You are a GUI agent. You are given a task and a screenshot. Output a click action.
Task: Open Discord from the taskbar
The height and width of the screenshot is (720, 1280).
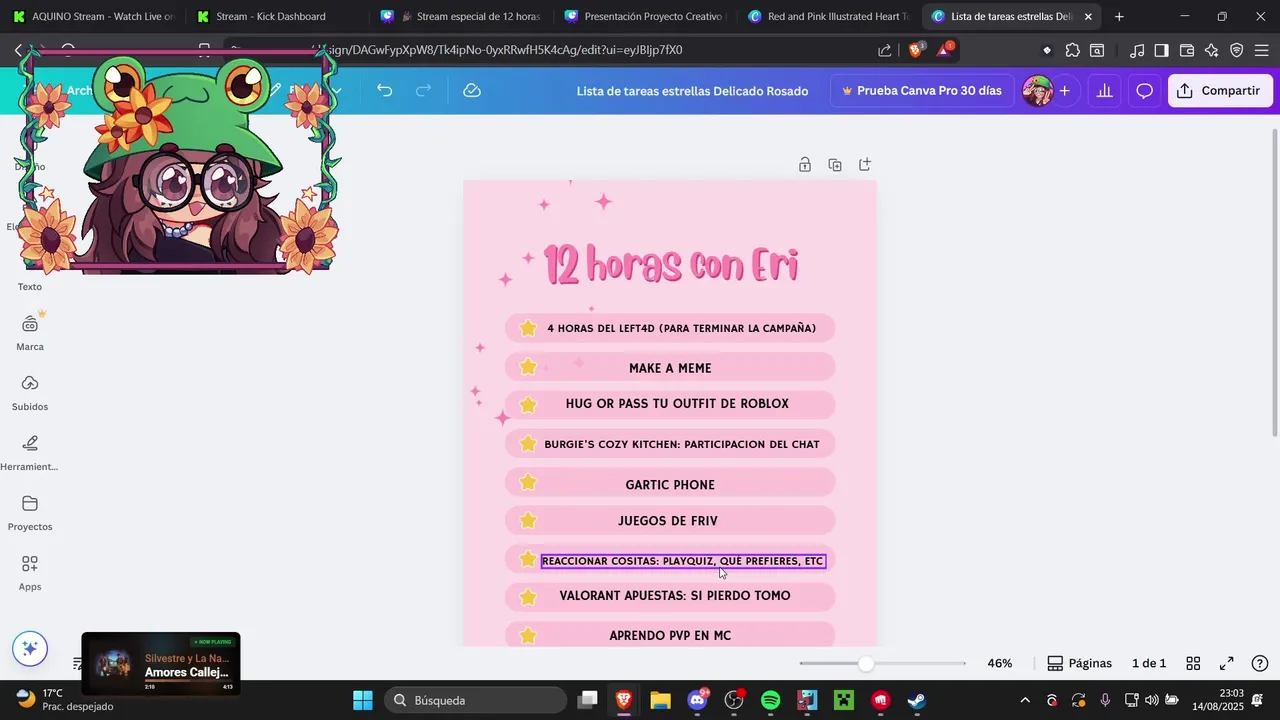point(697,700)
